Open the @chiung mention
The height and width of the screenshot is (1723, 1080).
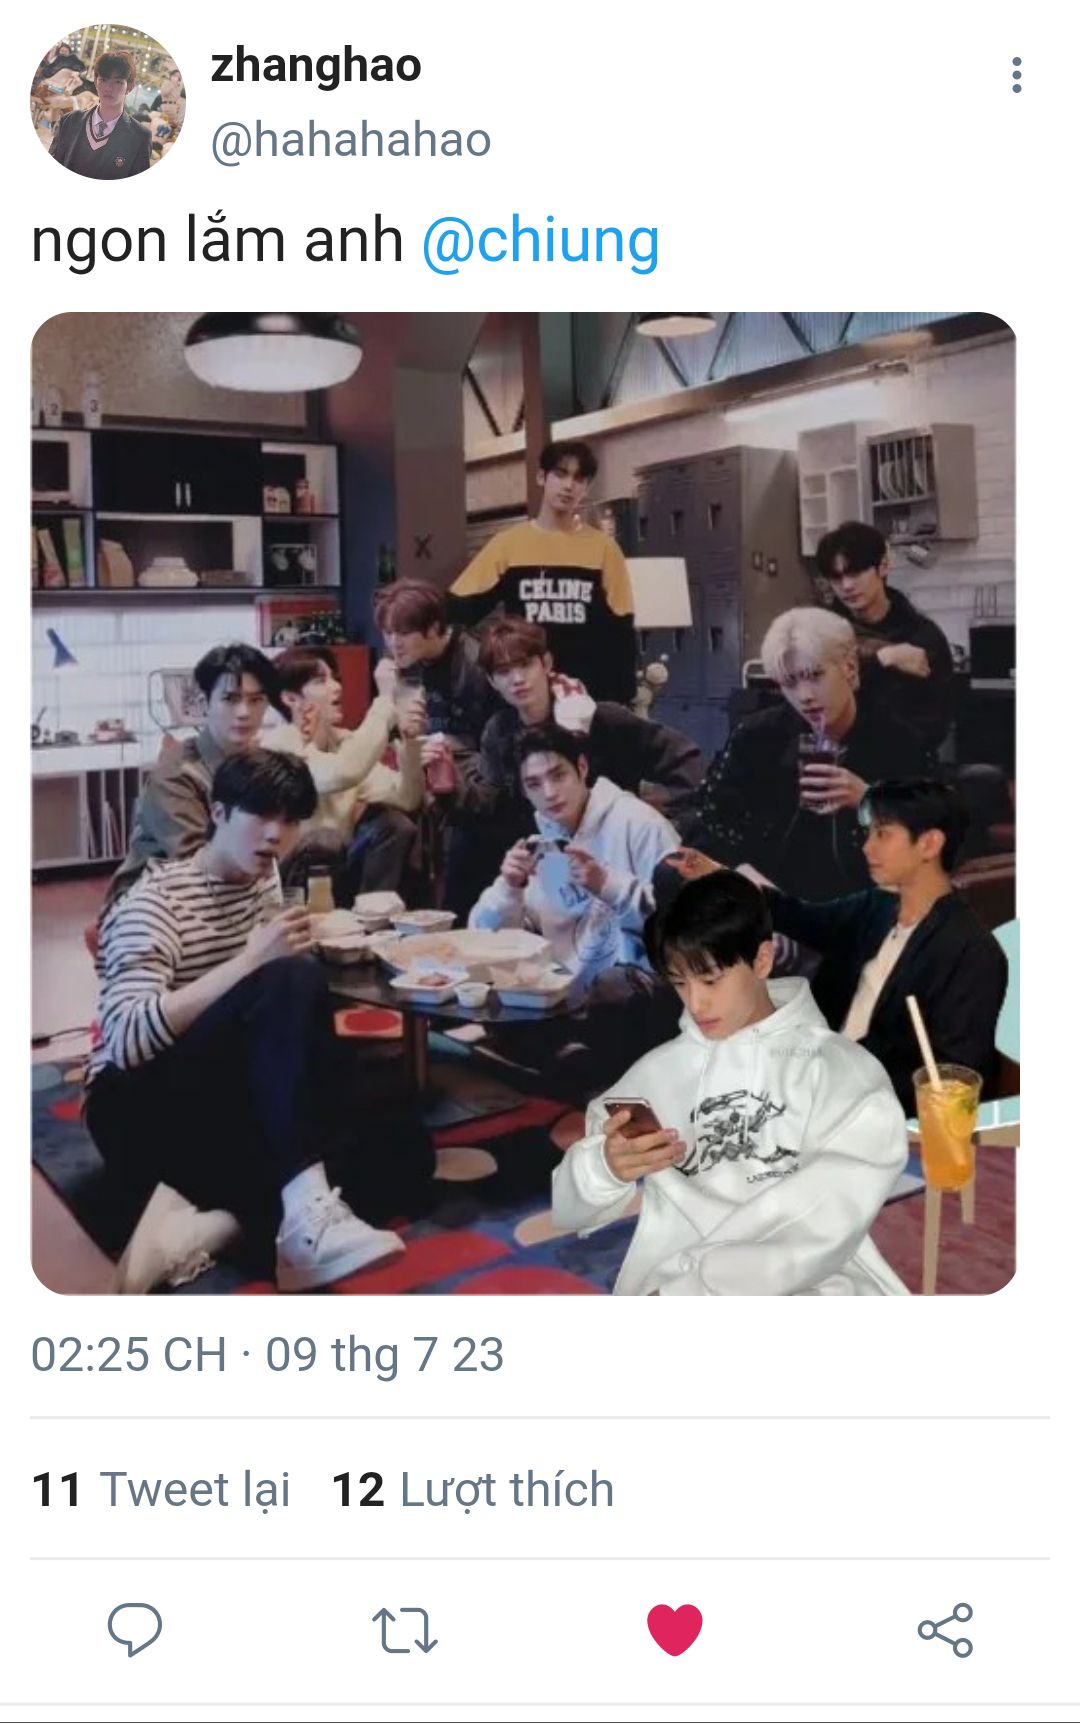click(x=540, y=241)
